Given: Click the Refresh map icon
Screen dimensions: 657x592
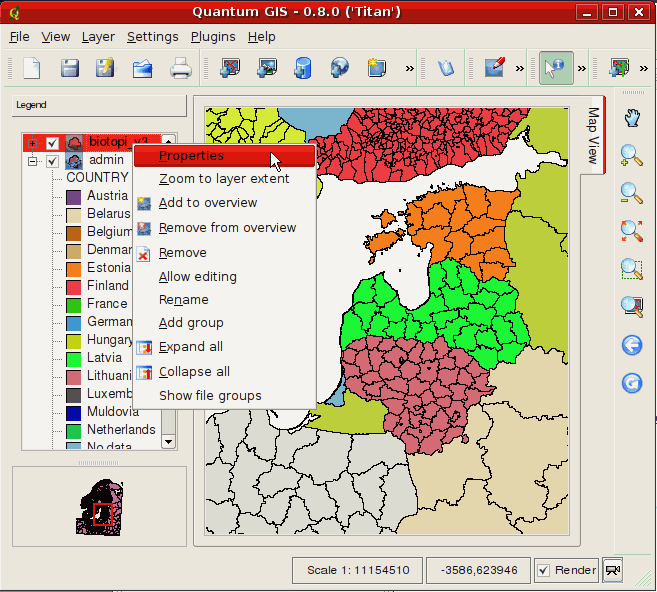Looking at the screenshot, I should (x=632, y=383).
